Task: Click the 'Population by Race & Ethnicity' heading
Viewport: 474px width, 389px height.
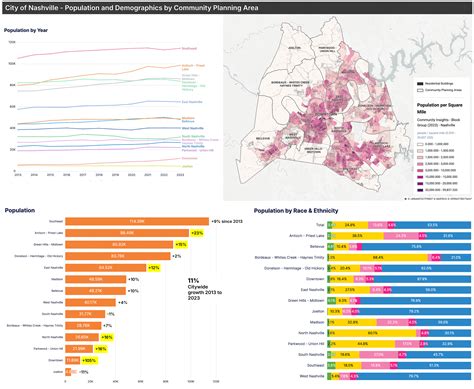Action: (x=296, y=211)
